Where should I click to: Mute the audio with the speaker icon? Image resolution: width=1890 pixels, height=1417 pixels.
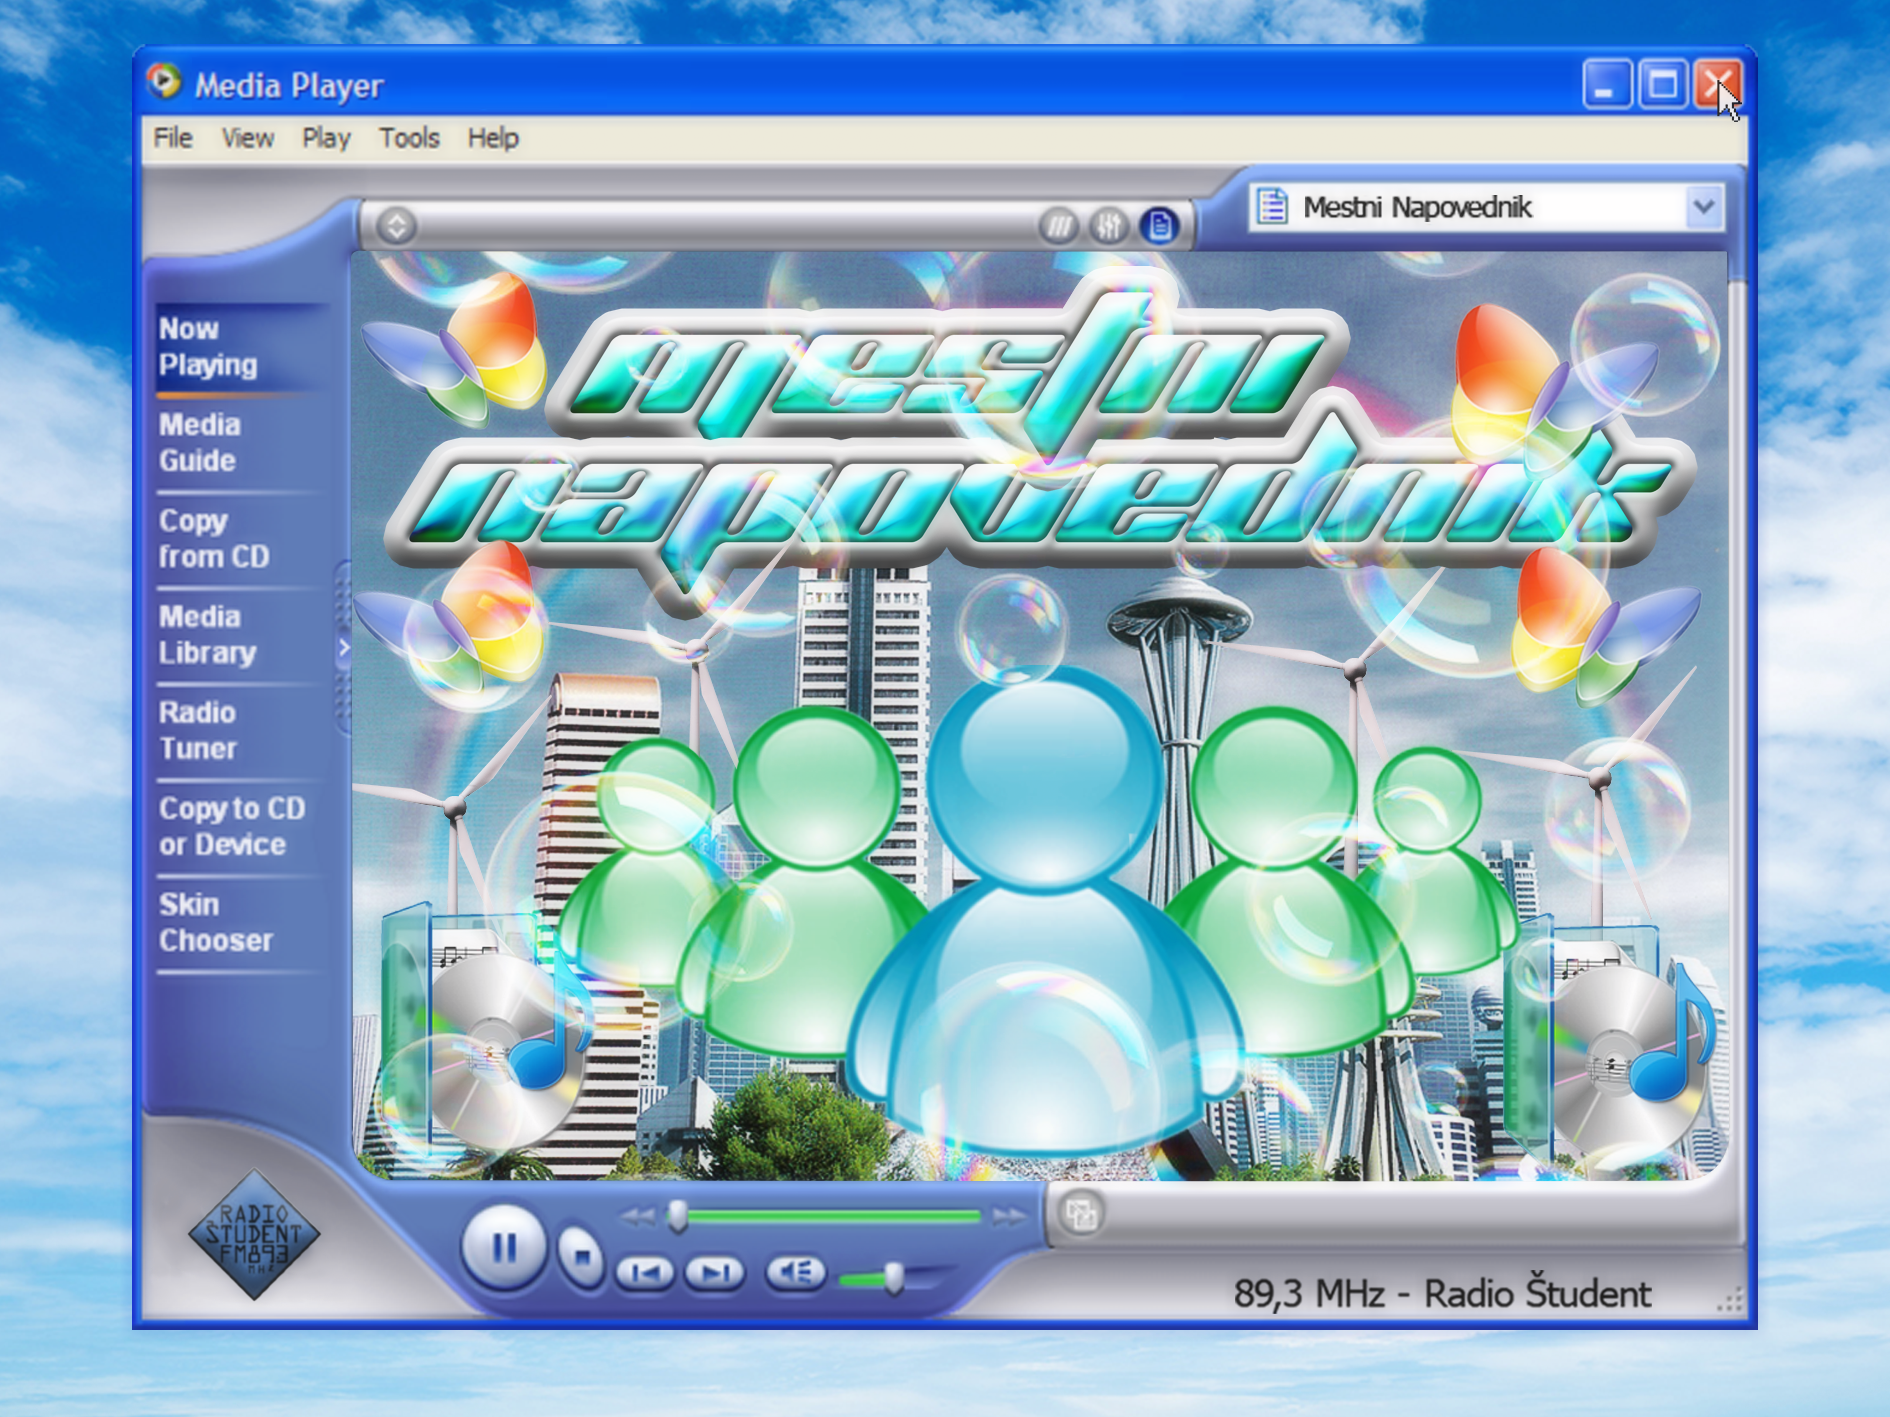coord(795,1273)
